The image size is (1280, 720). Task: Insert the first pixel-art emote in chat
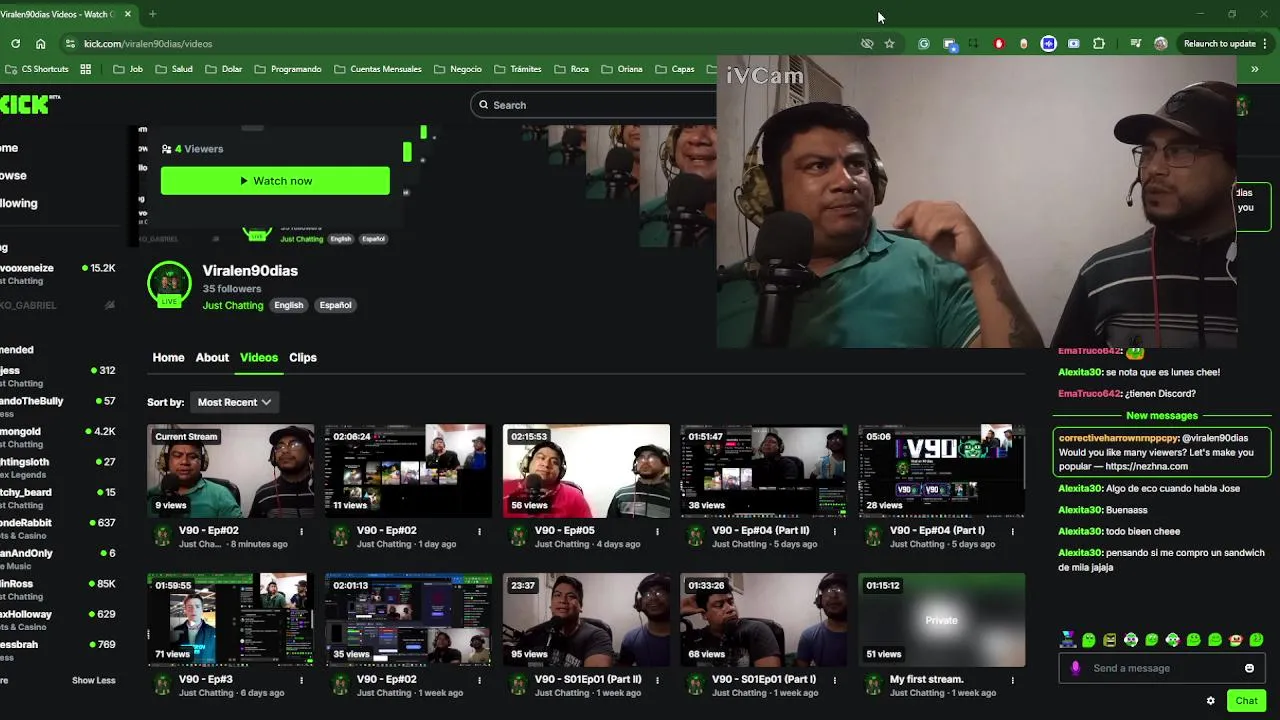[x=1068, y=640]
